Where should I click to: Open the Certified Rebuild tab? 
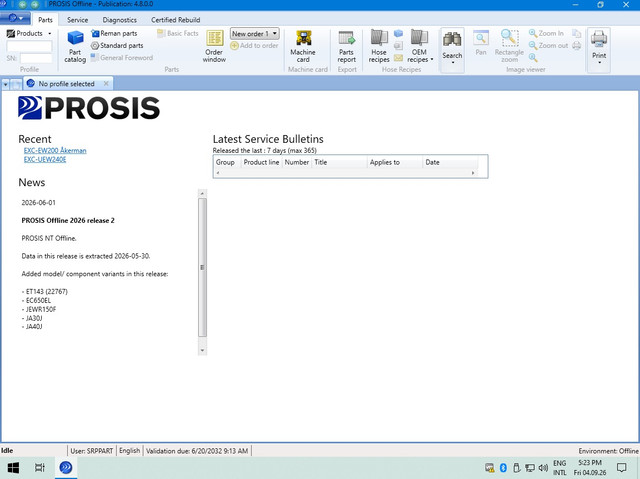tap(176, 20)
